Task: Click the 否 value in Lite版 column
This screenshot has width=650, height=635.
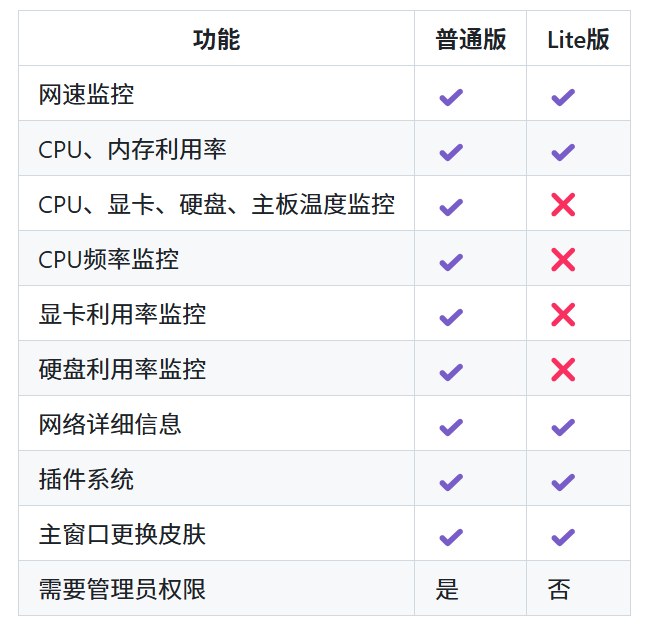Action: tap(559, 590)
